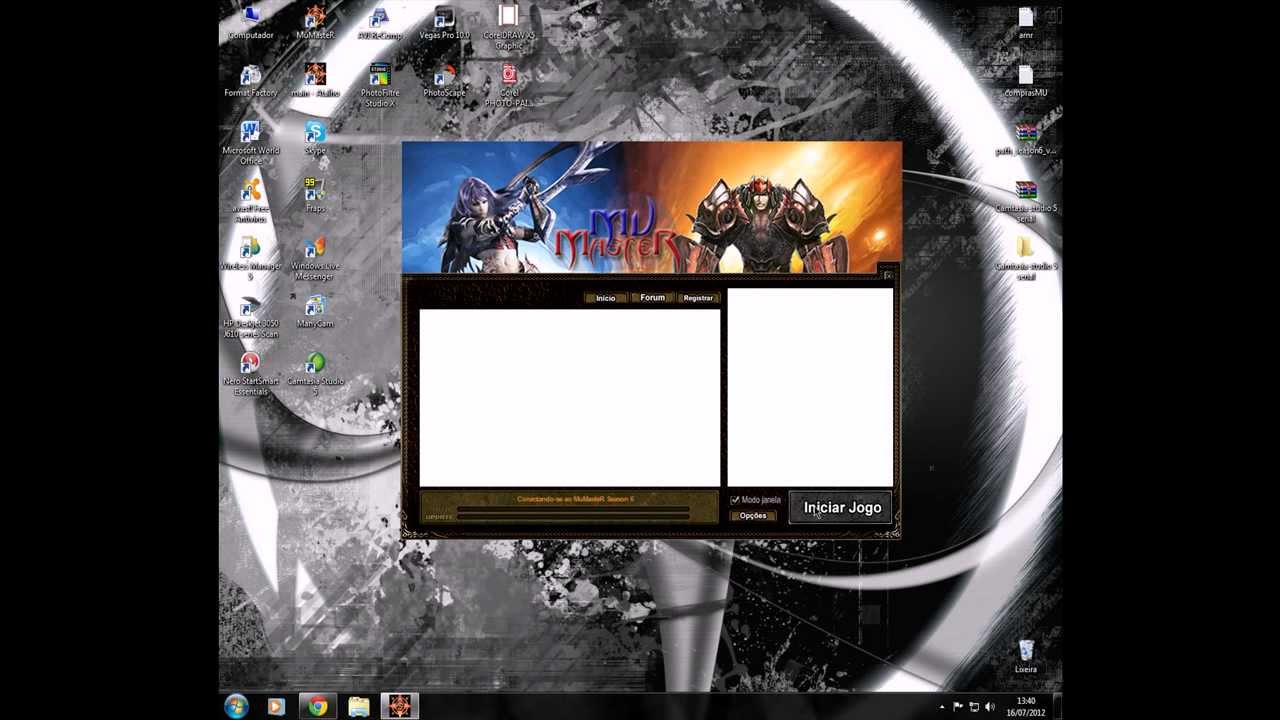The image size is (1280, 720).
Task: Click the launcher news white panel
Action: pos(569,398)
